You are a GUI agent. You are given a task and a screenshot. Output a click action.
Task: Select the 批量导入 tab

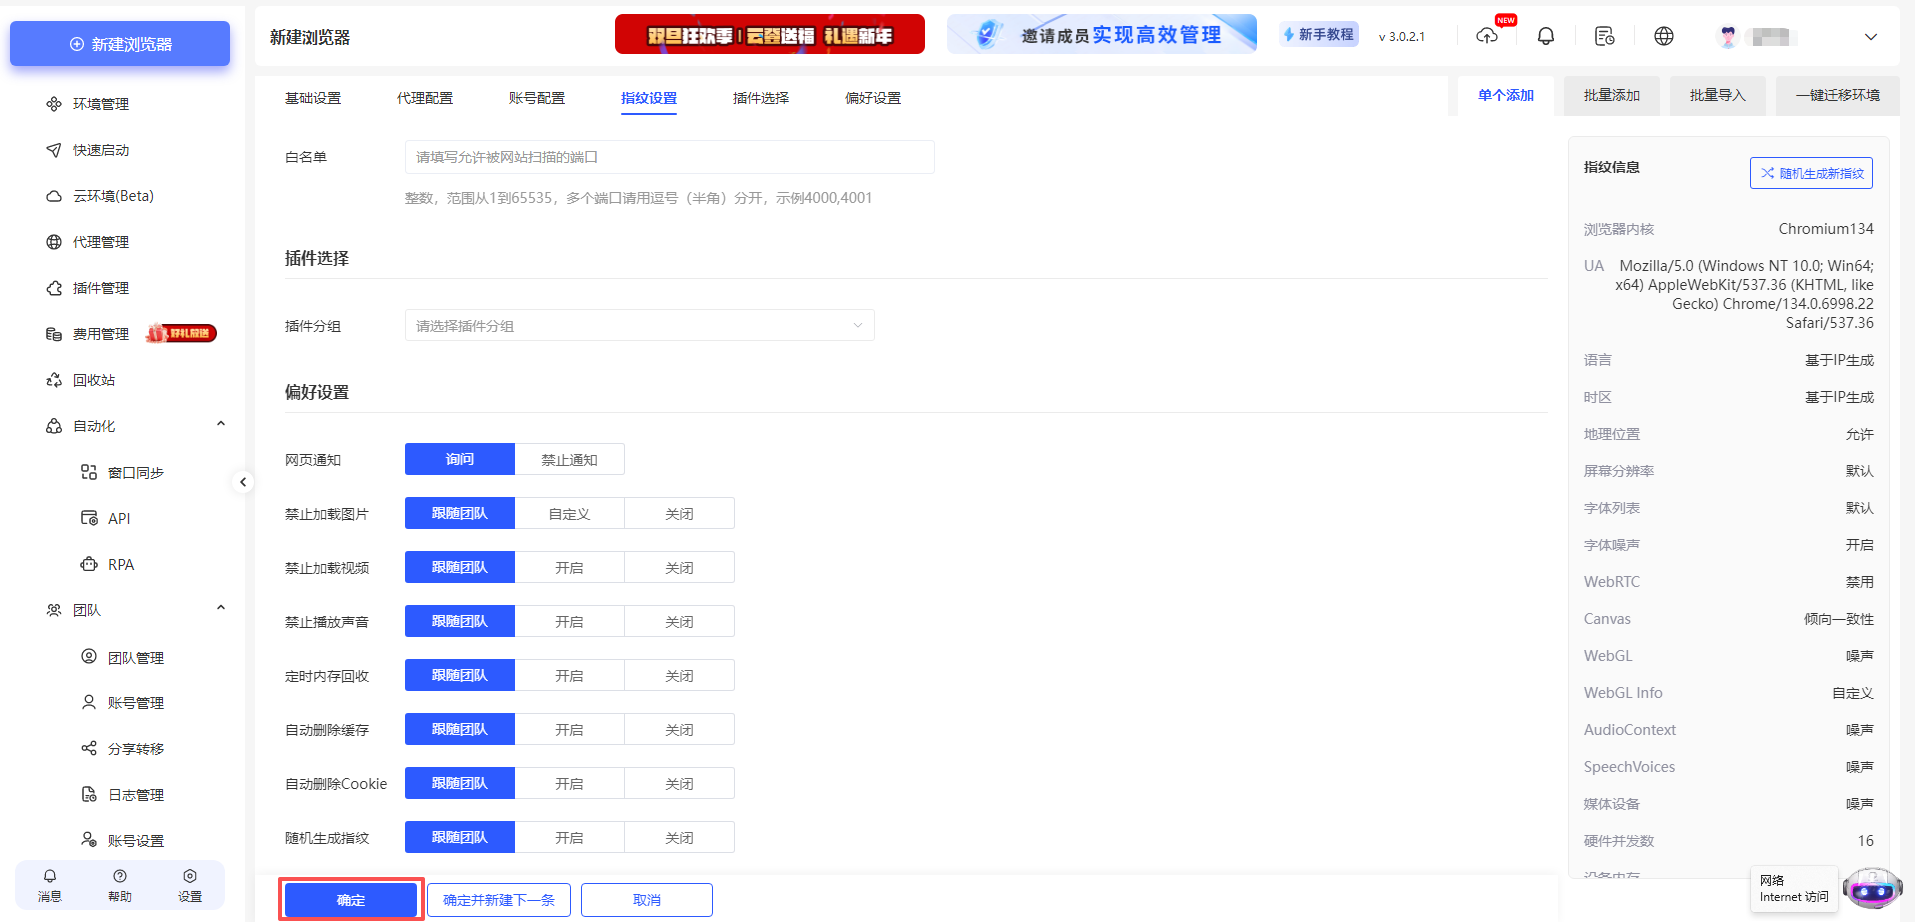[1716, 95]
